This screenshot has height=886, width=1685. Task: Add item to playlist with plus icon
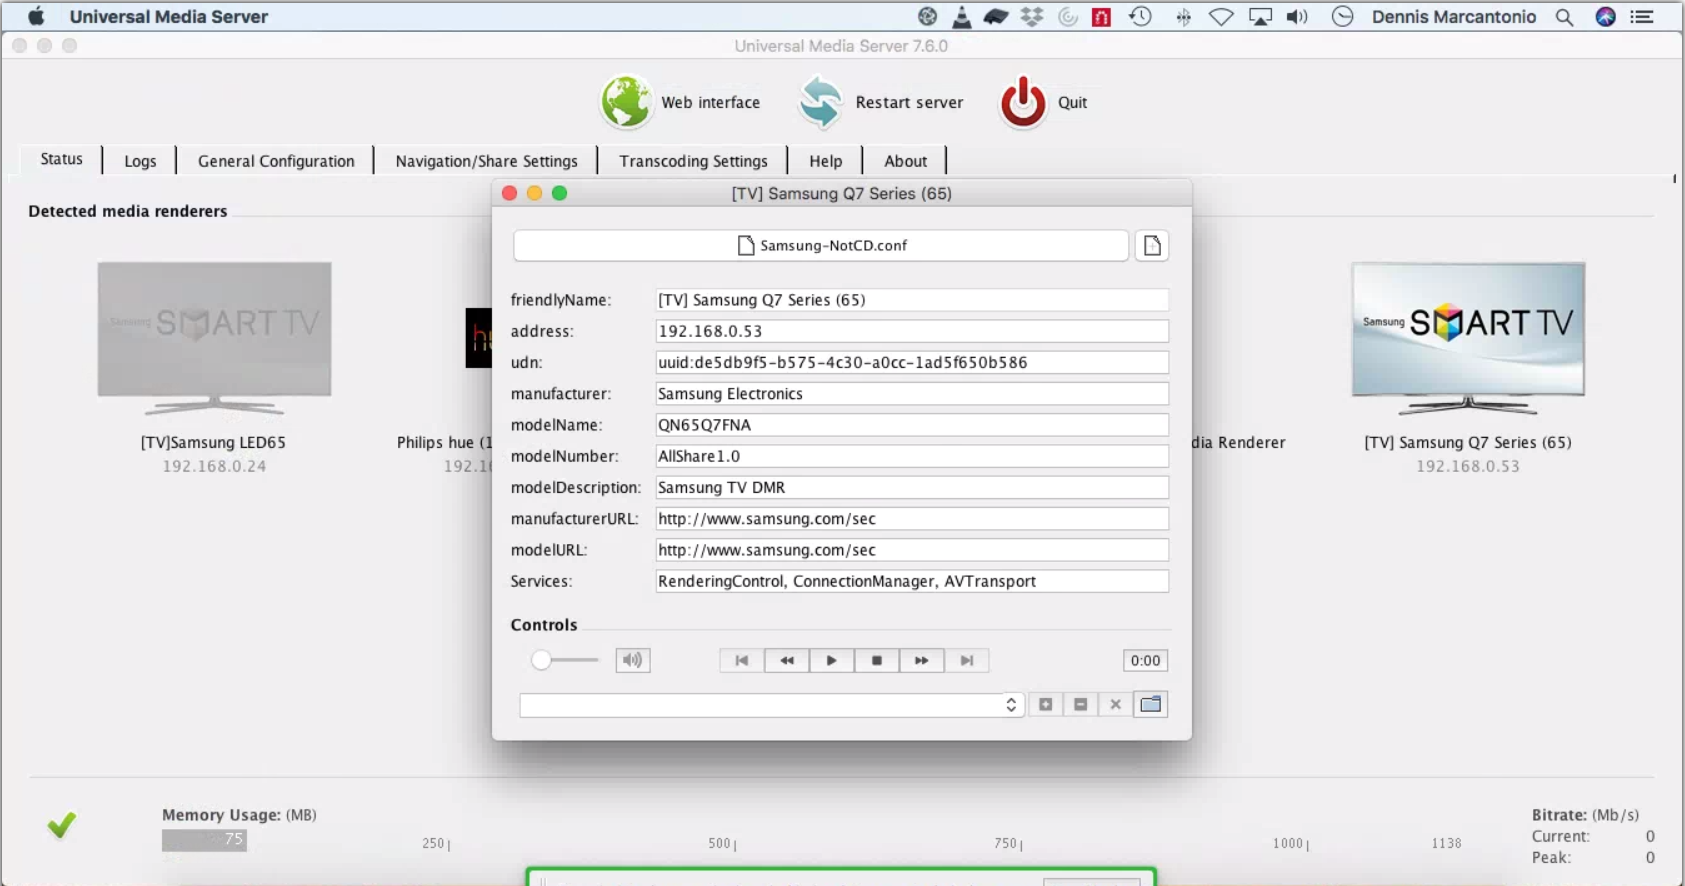tap(1046, 705)
